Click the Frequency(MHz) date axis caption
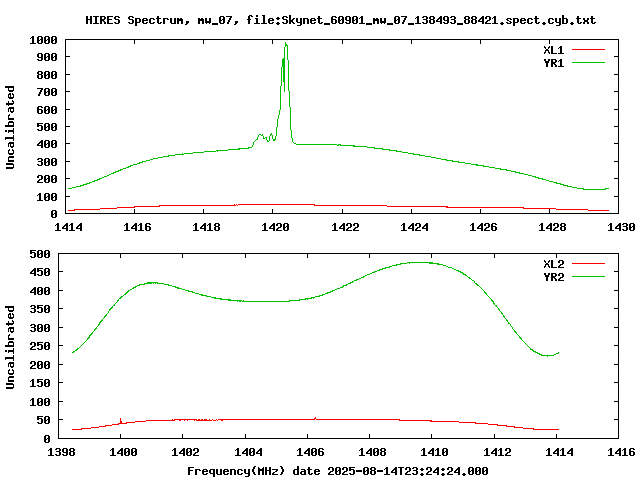The image size is (640, 480). [338, 471]
